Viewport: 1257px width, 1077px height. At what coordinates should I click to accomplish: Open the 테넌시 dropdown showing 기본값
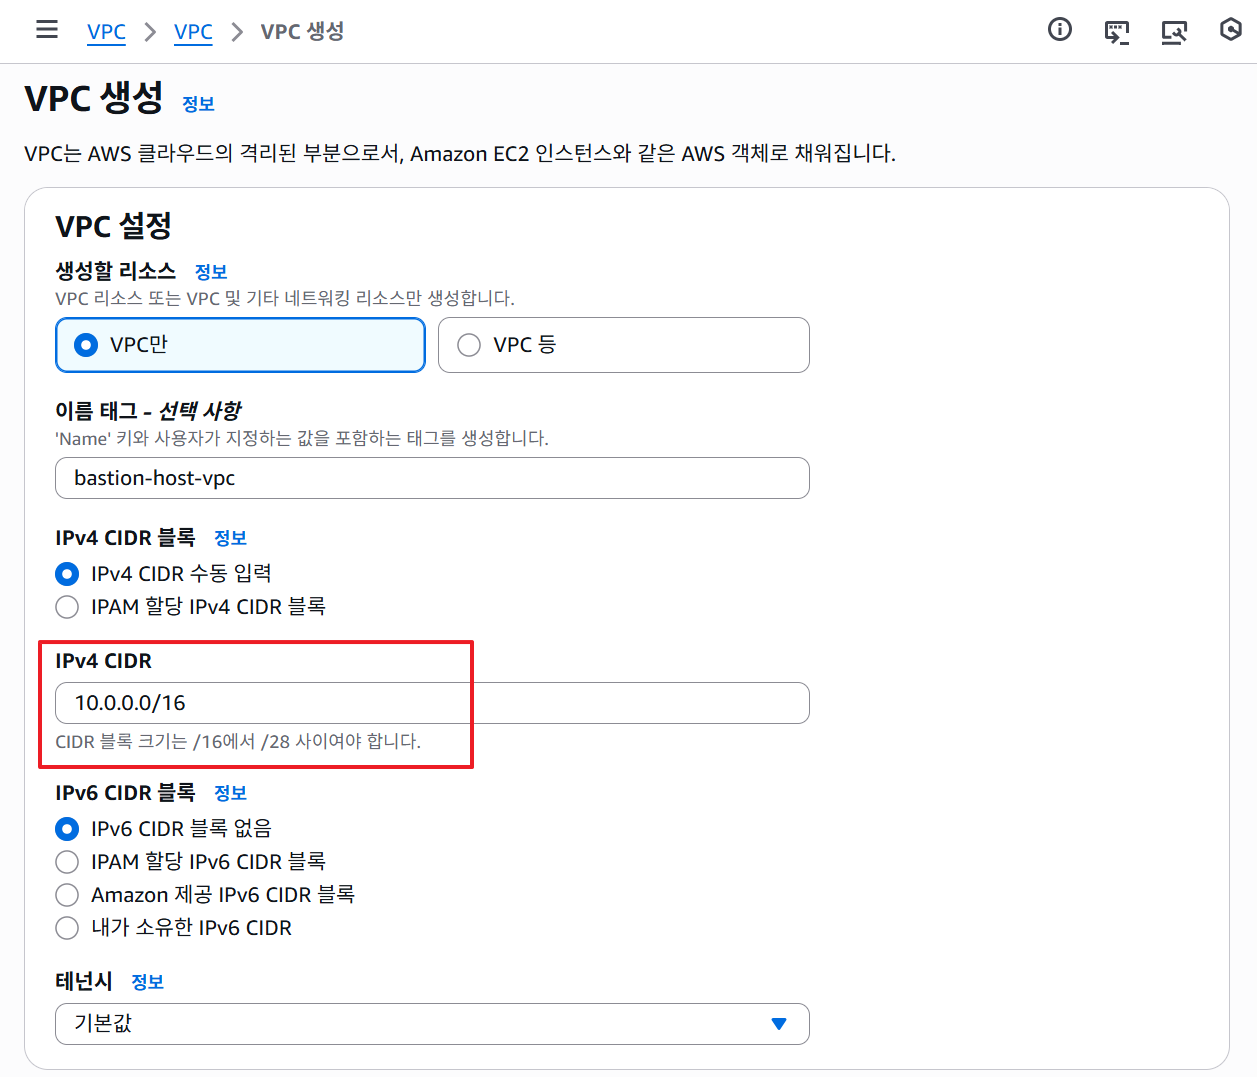tap(432, 1024)
